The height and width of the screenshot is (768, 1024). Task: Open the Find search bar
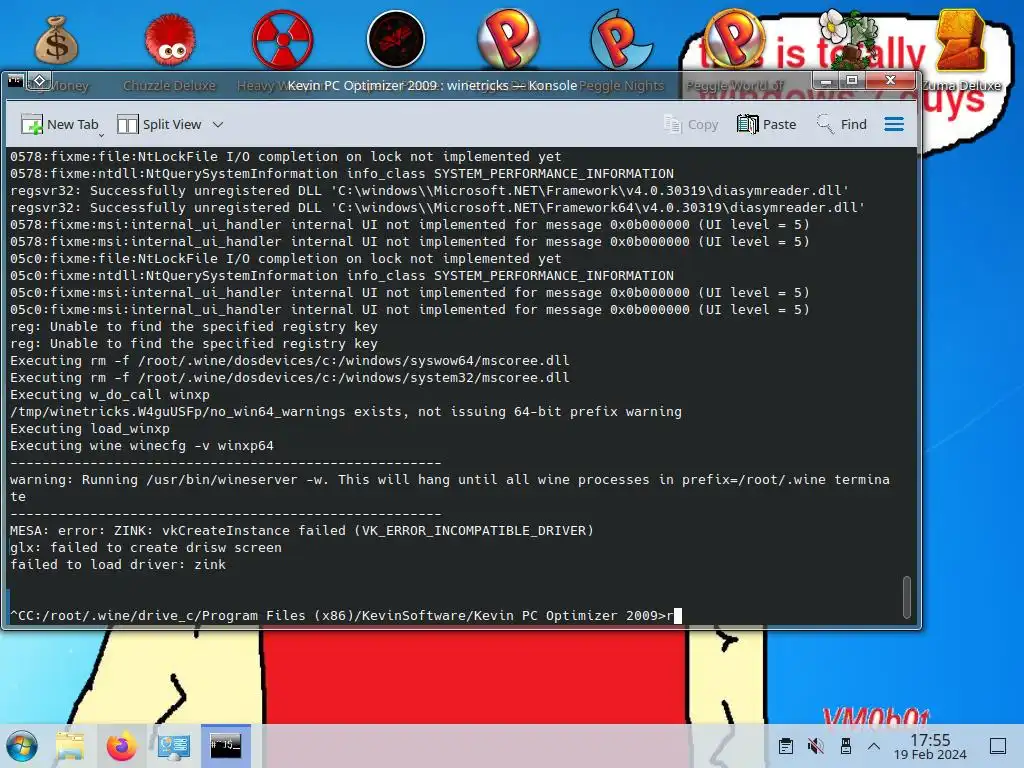[842, 124]
